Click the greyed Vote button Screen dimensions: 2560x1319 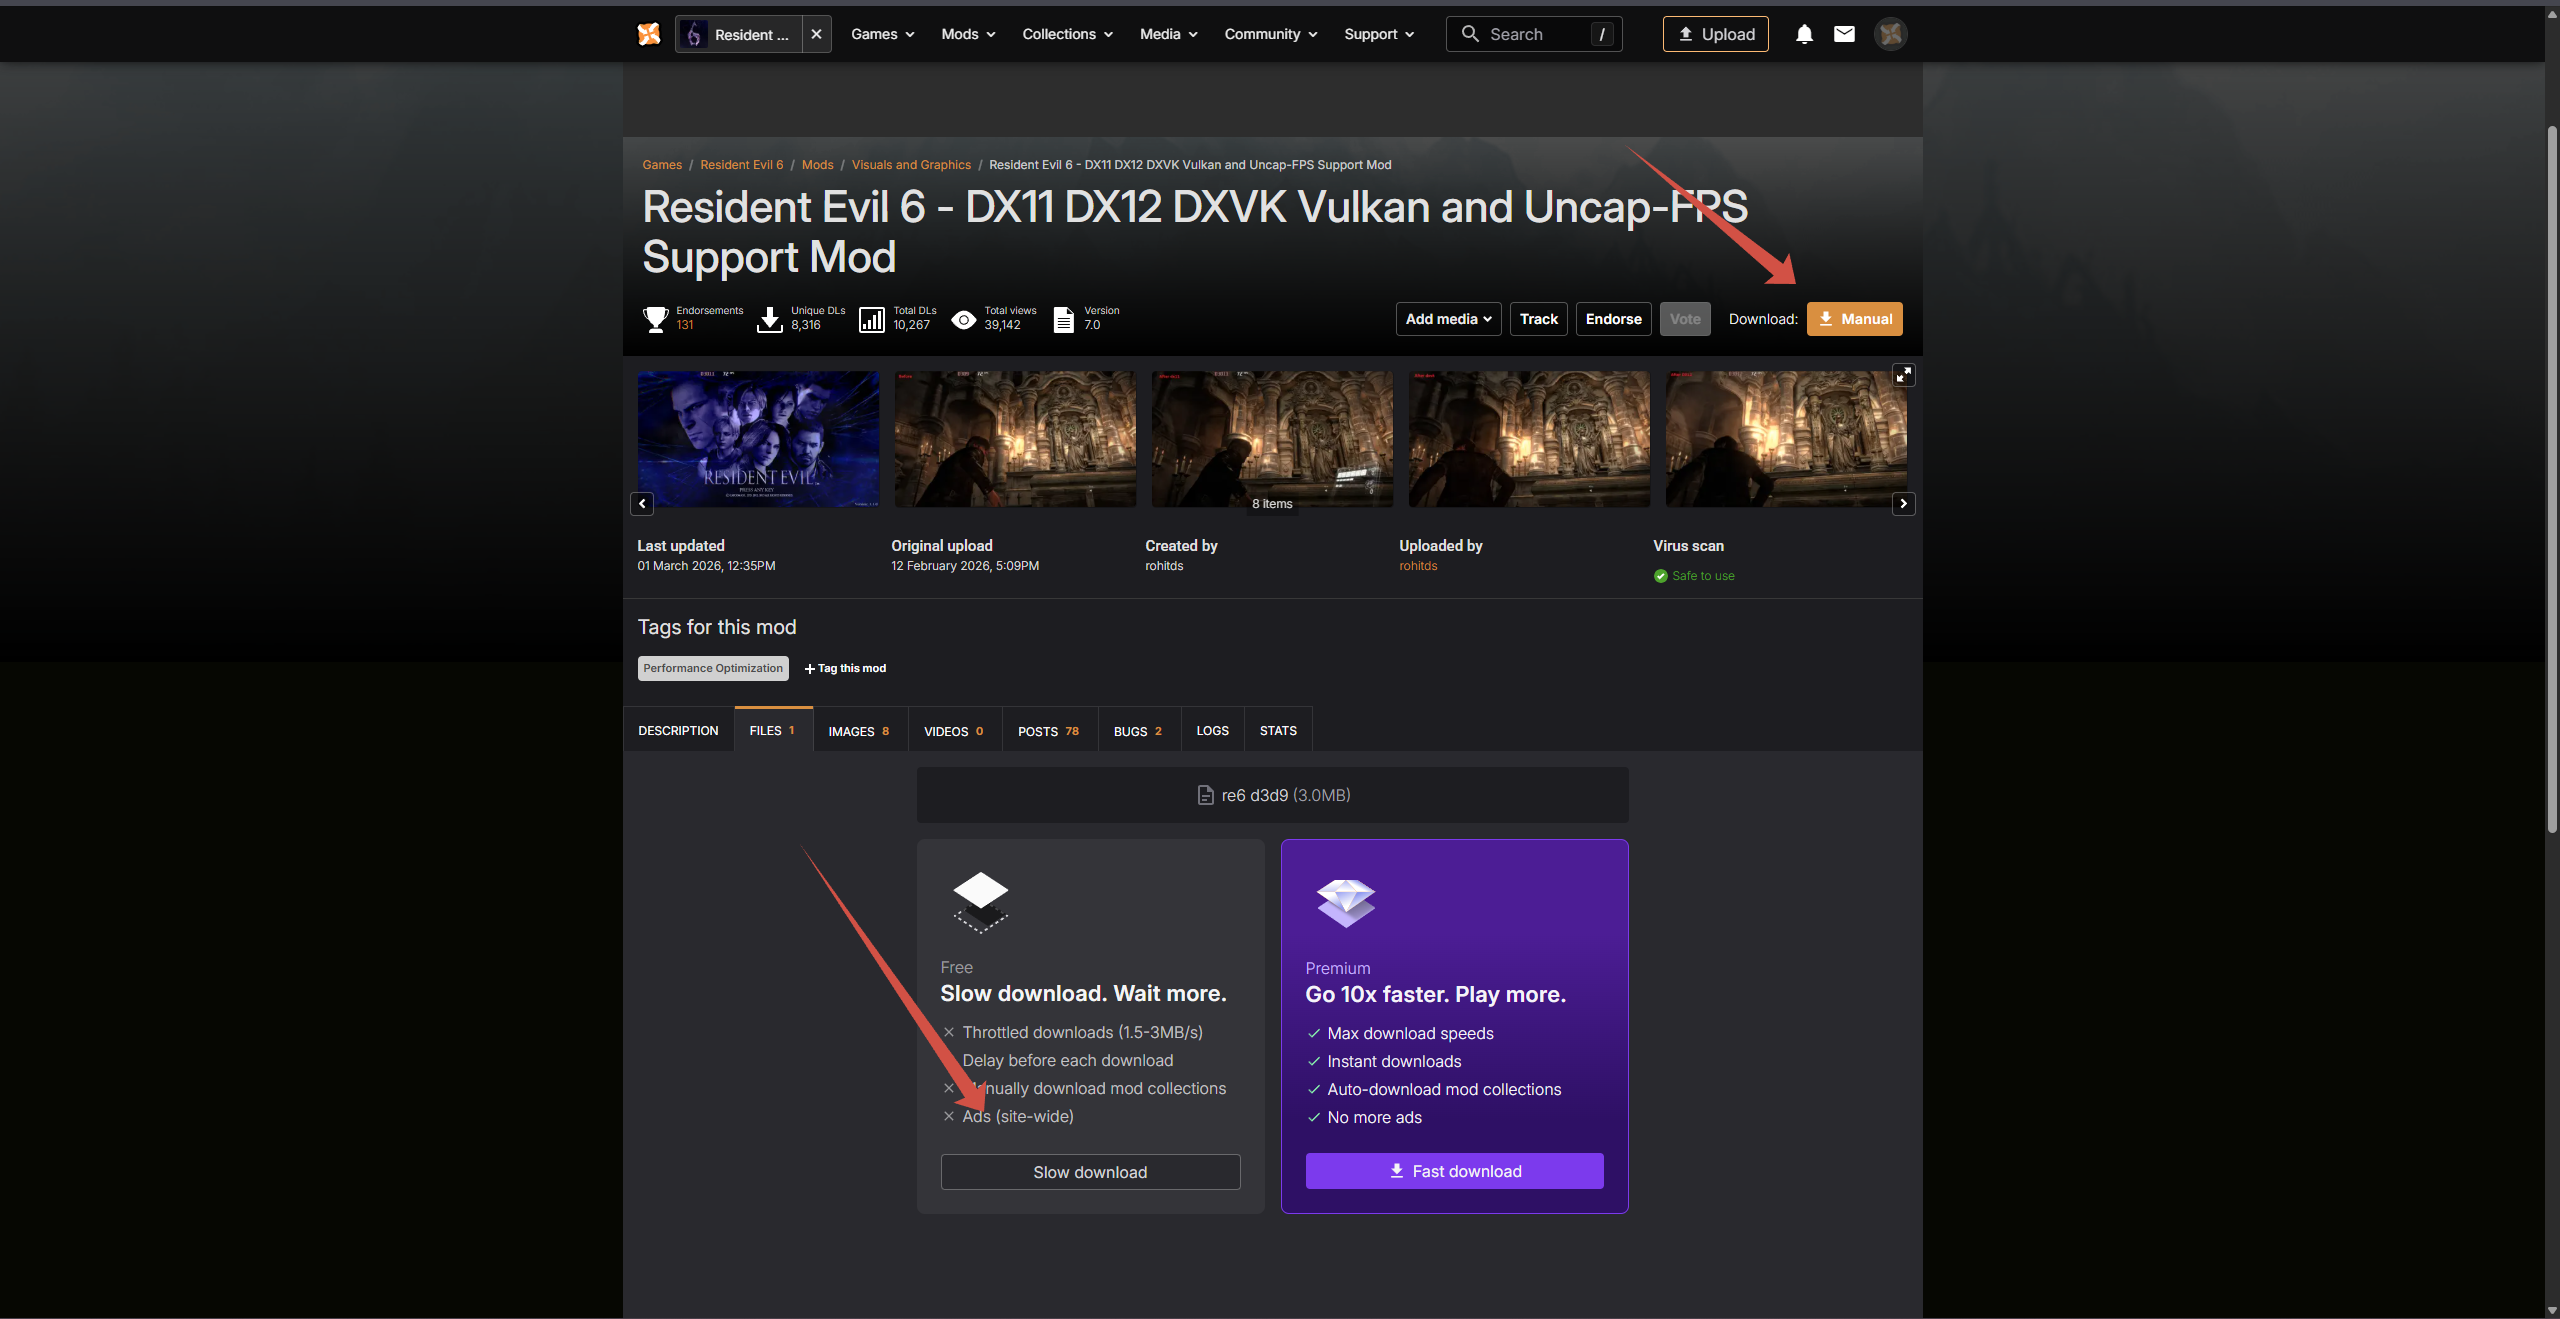click(x=1685, y=319)
